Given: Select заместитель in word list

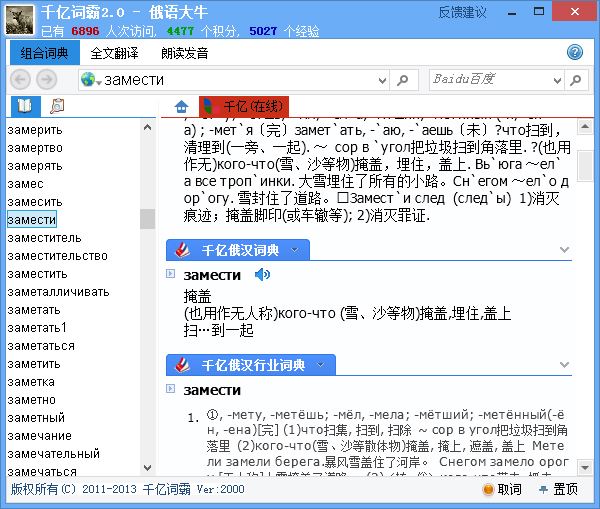Looking at the screenshot, I should 44,238.
